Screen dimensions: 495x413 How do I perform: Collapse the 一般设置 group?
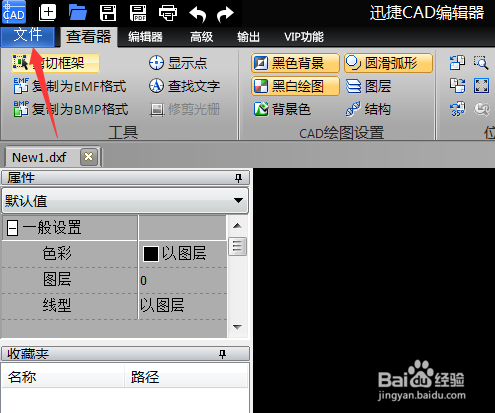click(12, 228)
